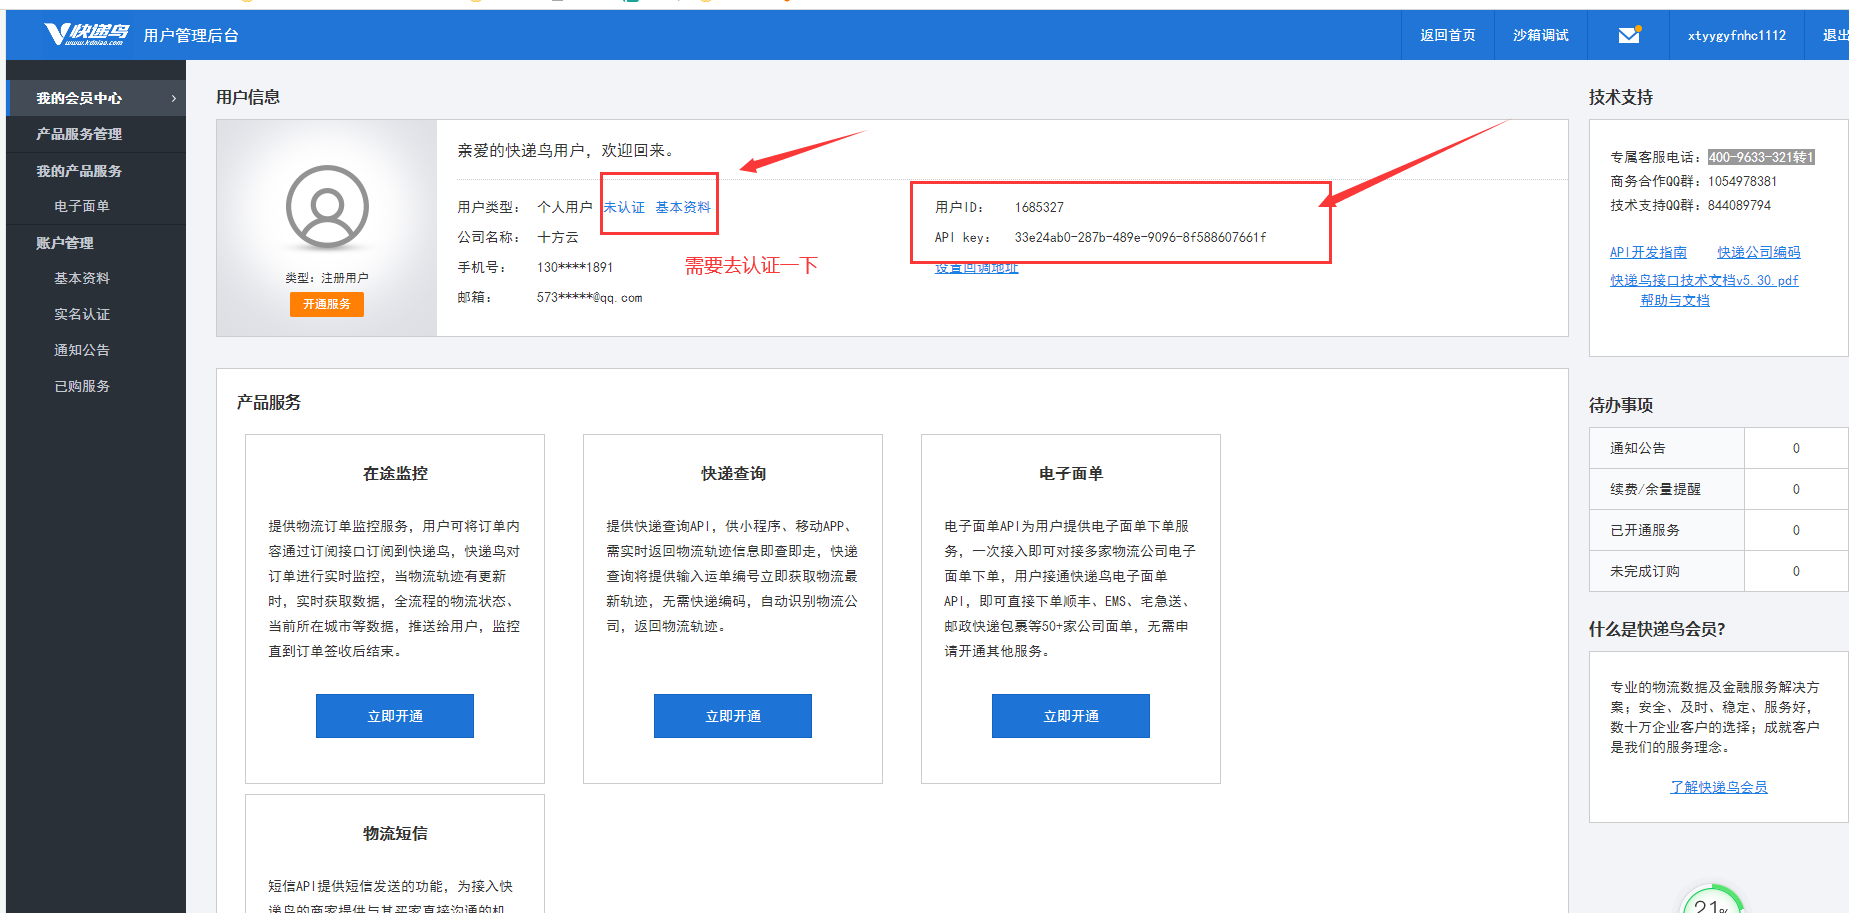The image size is (1849, 913).
Task: Open 快递鸟接口技术文档v5.30.pdf link
Action: pos(1704,280)
